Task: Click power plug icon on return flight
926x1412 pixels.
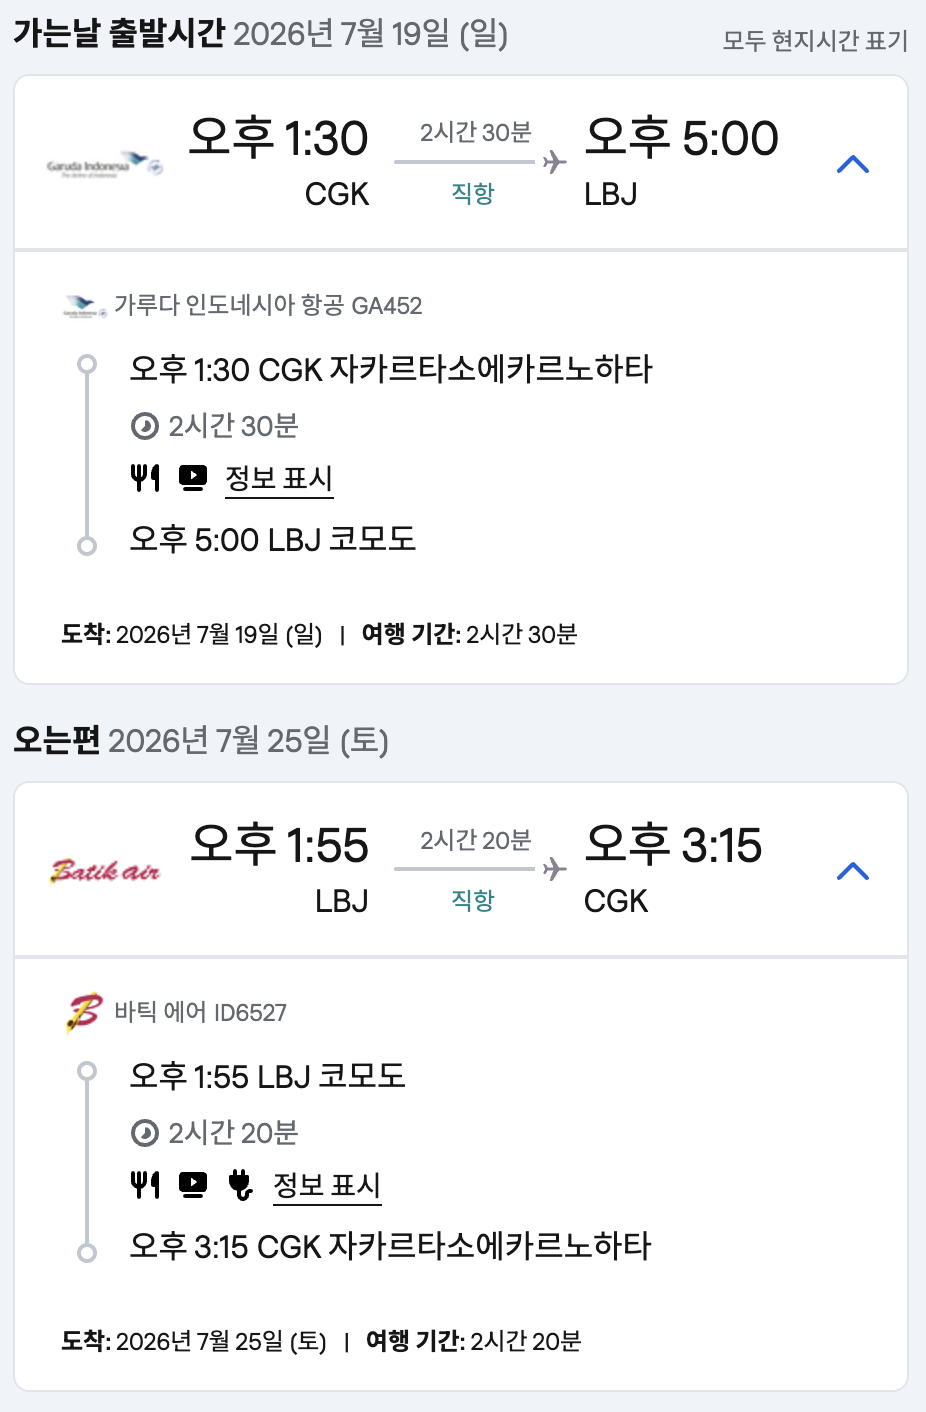Action: click(241, 1185)
